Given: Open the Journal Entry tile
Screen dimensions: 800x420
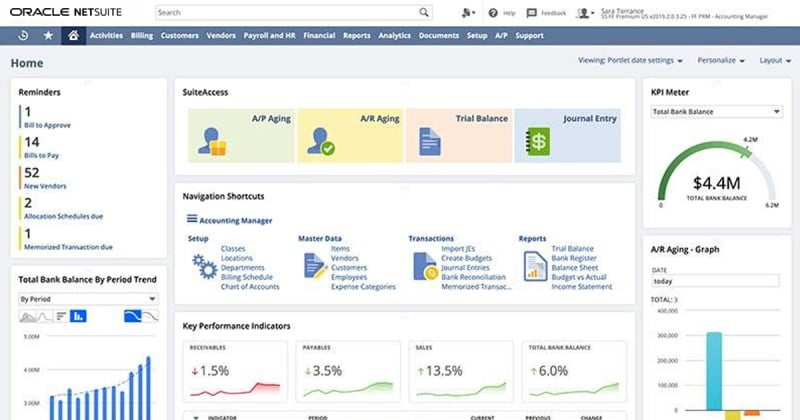Looking at the screenshot, I should [568, 135].
